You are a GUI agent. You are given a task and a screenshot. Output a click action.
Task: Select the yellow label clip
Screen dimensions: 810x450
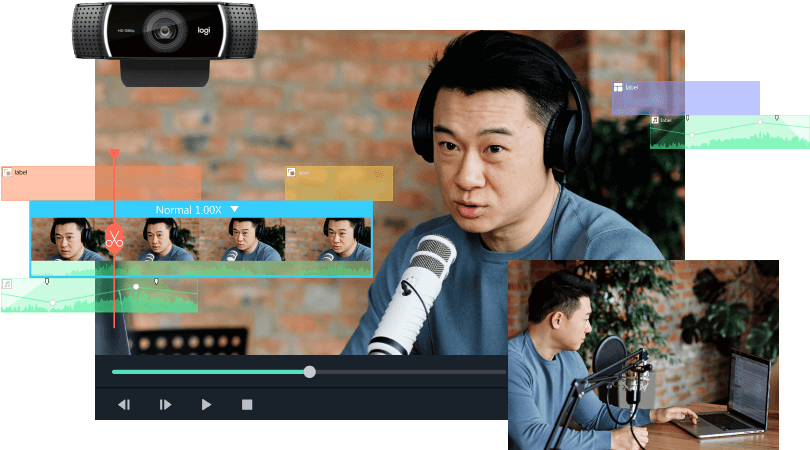click(339, 183)
